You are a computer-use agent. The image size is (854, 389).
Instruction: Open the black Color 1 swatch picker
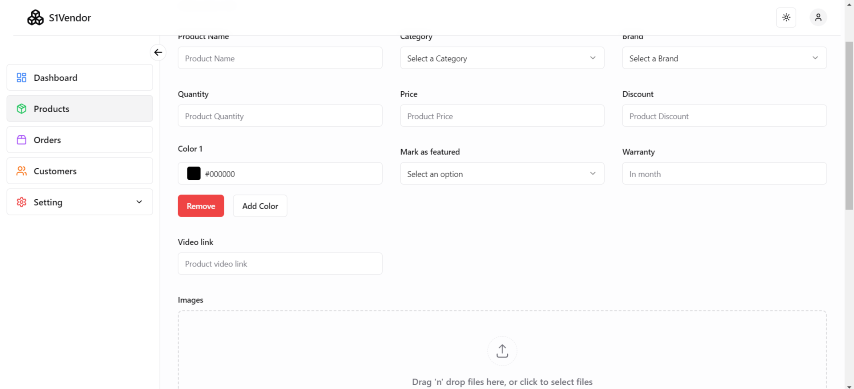(194, 174)
